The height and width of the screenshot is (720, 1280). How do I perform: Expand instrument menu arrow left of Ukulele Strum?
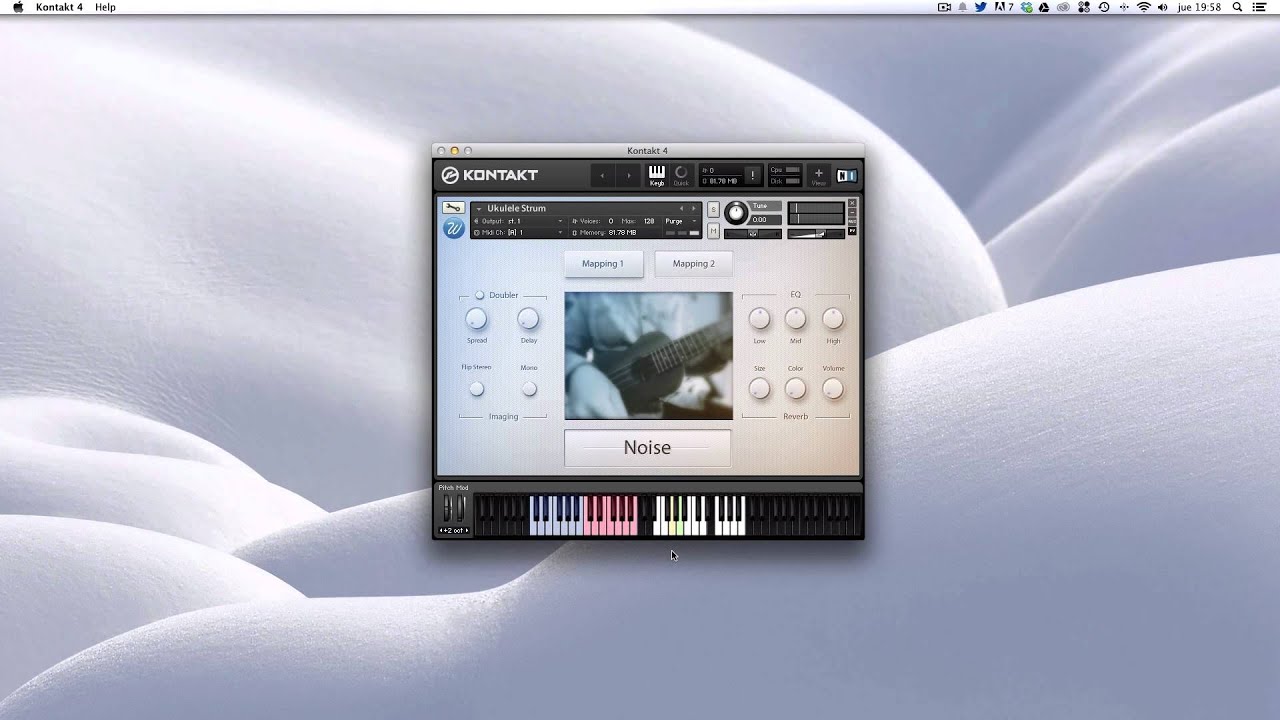click(479, 209)
